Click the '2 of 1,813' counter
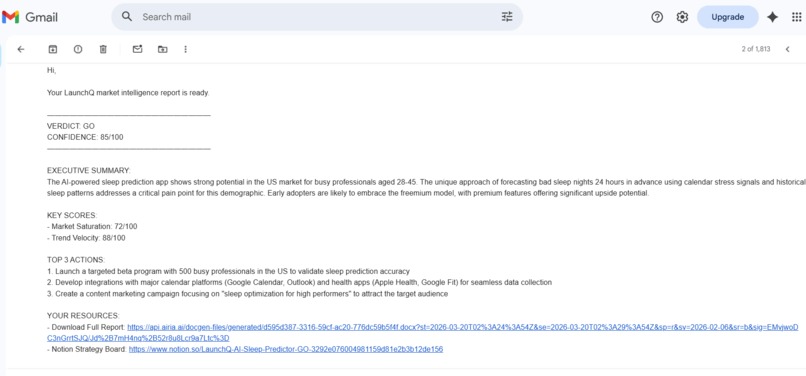Image resolution: width=806 pixels, height=376 pixels. [756, 49]
